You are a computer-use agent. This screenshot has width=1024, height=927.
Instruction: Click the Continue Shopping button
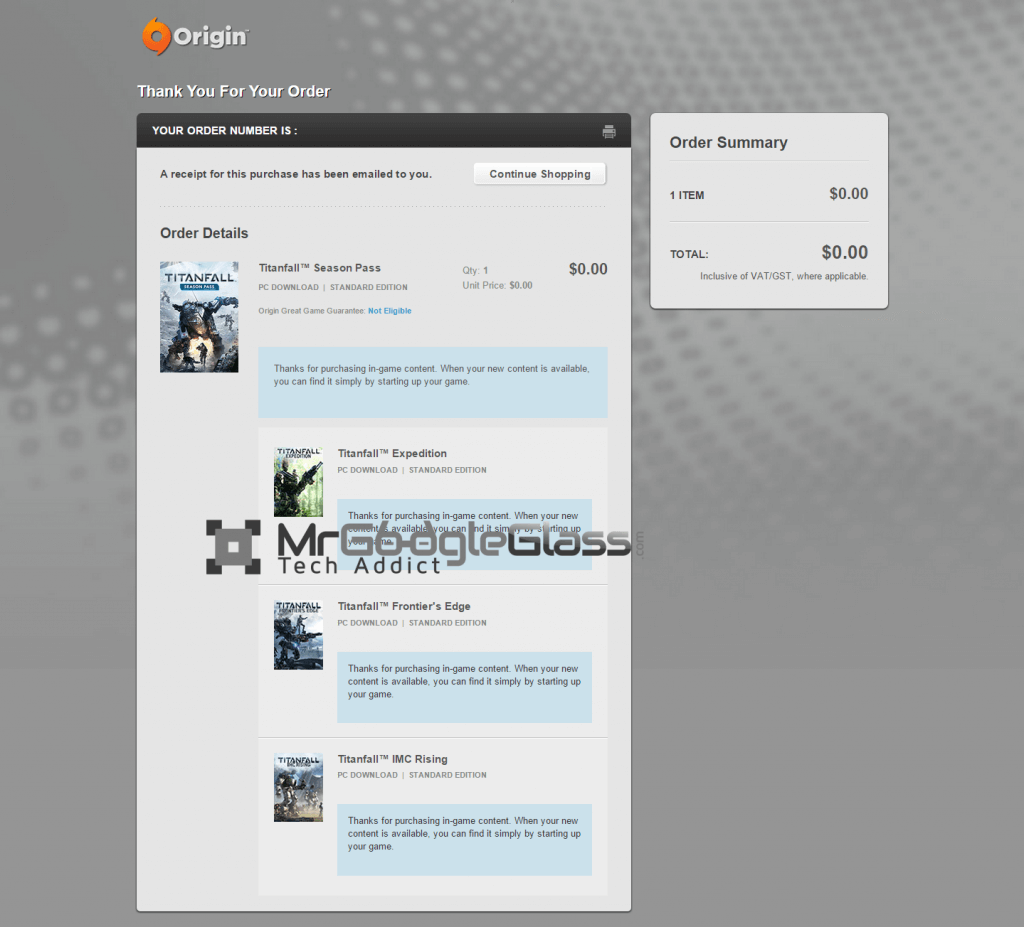click(x=539, y=174)
